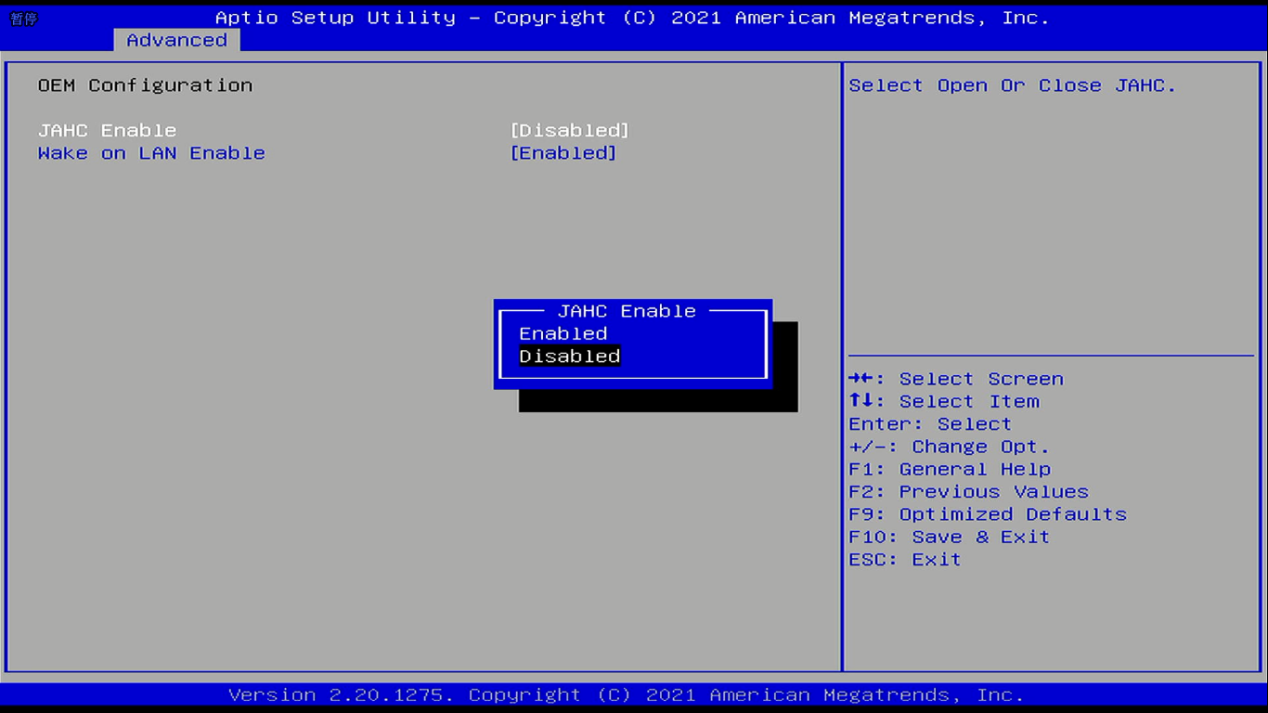Image resolution: width=1268 pixels, height=713 pixels.
Task: Open the Wake on LAN [Enabled] value field
Action: click(563, 153)
